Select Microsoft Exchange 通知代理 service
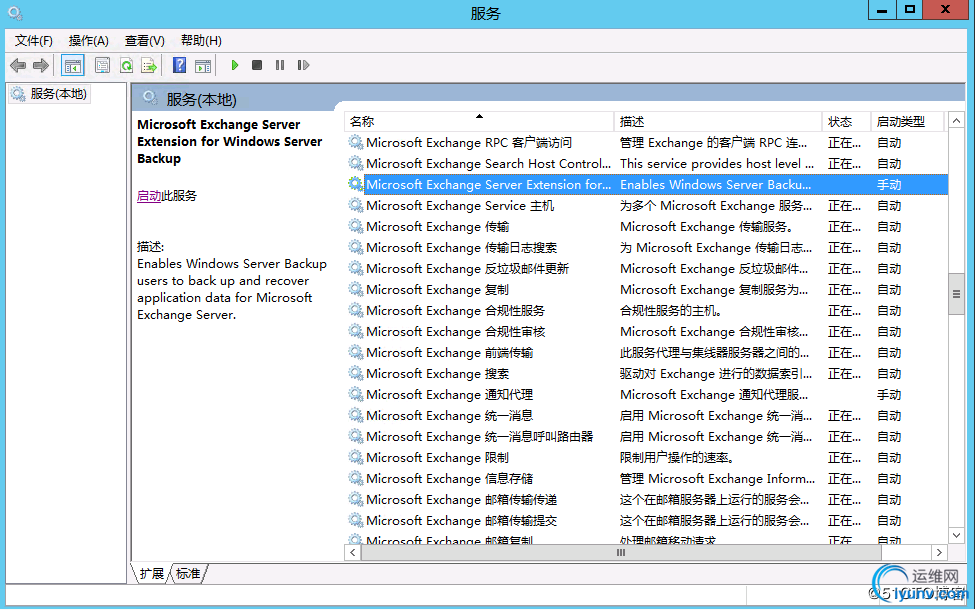Viewport: 975px width, 610px height. tap(646, 395)
